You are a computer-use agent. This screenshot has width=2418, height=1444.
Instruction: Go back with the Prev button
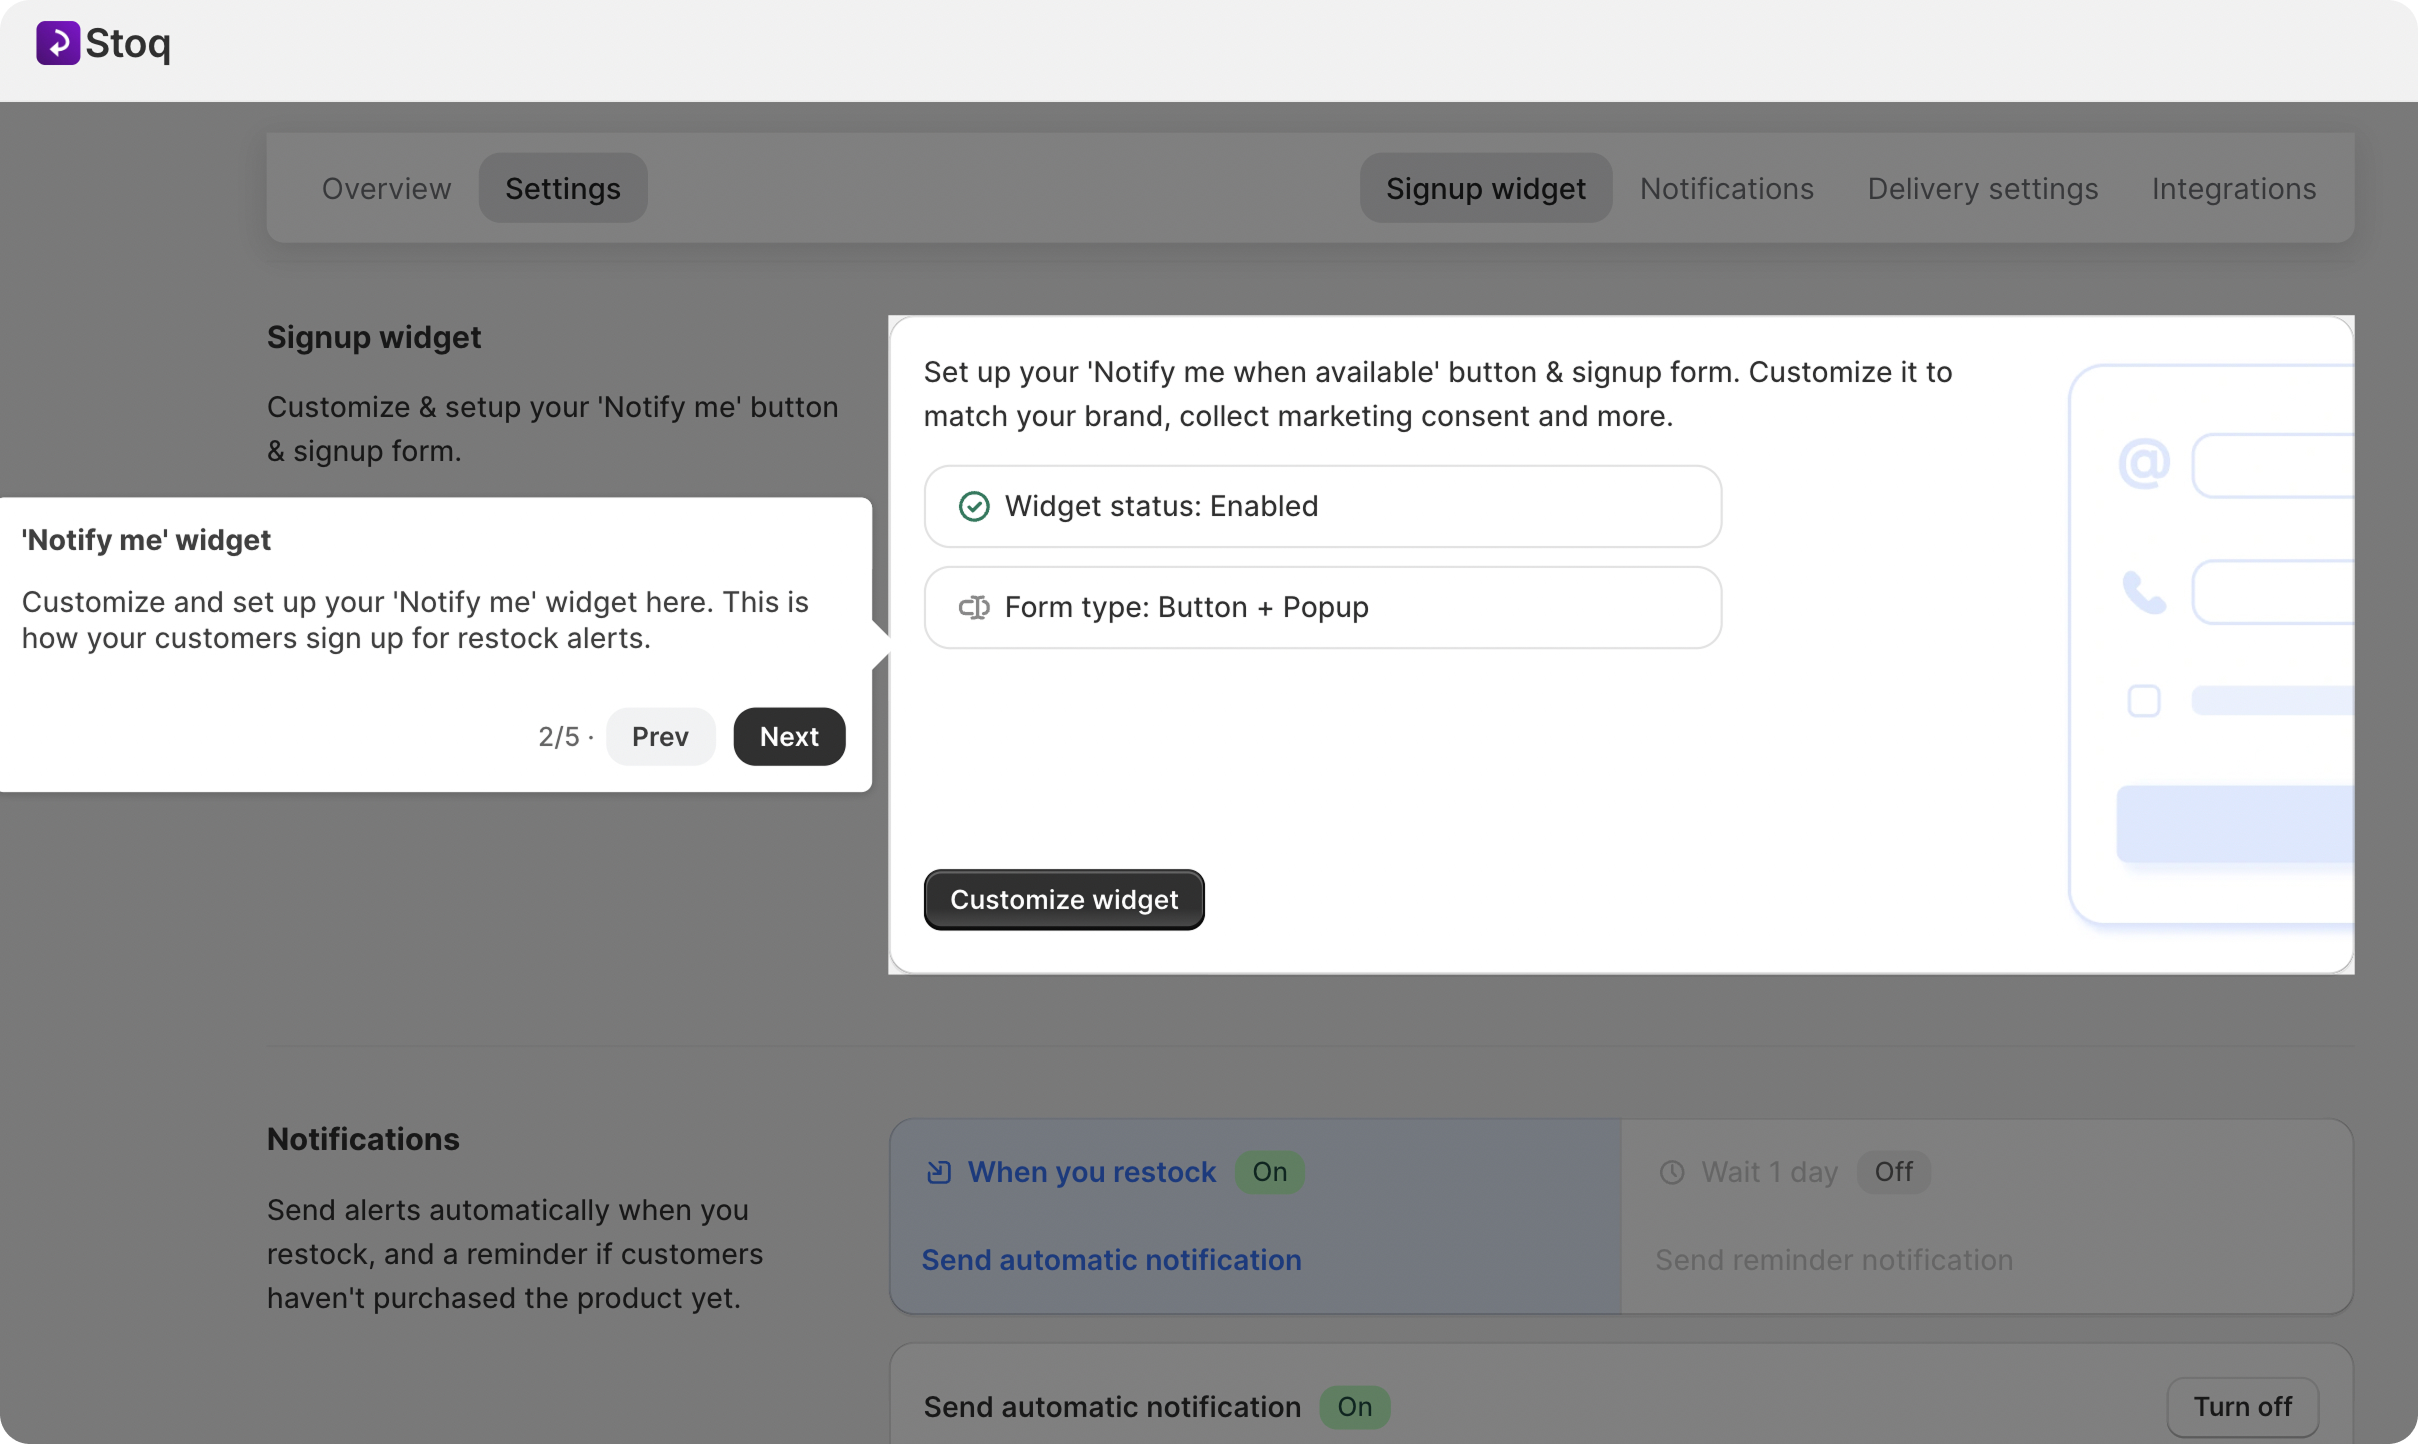pyautogui.click(x=660, y=737)
